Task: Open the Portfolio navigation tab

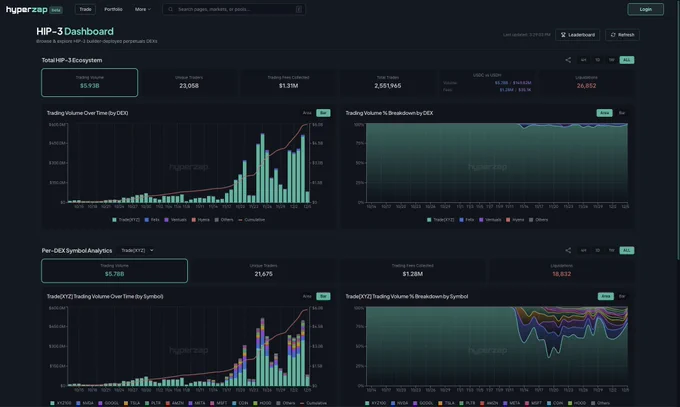Action: [113, 9]
